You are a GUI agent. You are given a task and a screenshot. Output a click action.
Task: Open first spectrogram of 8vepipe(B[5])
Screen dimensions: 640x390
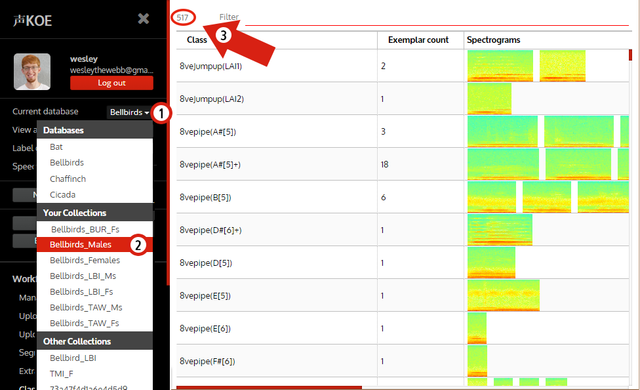tap(491, 197)
